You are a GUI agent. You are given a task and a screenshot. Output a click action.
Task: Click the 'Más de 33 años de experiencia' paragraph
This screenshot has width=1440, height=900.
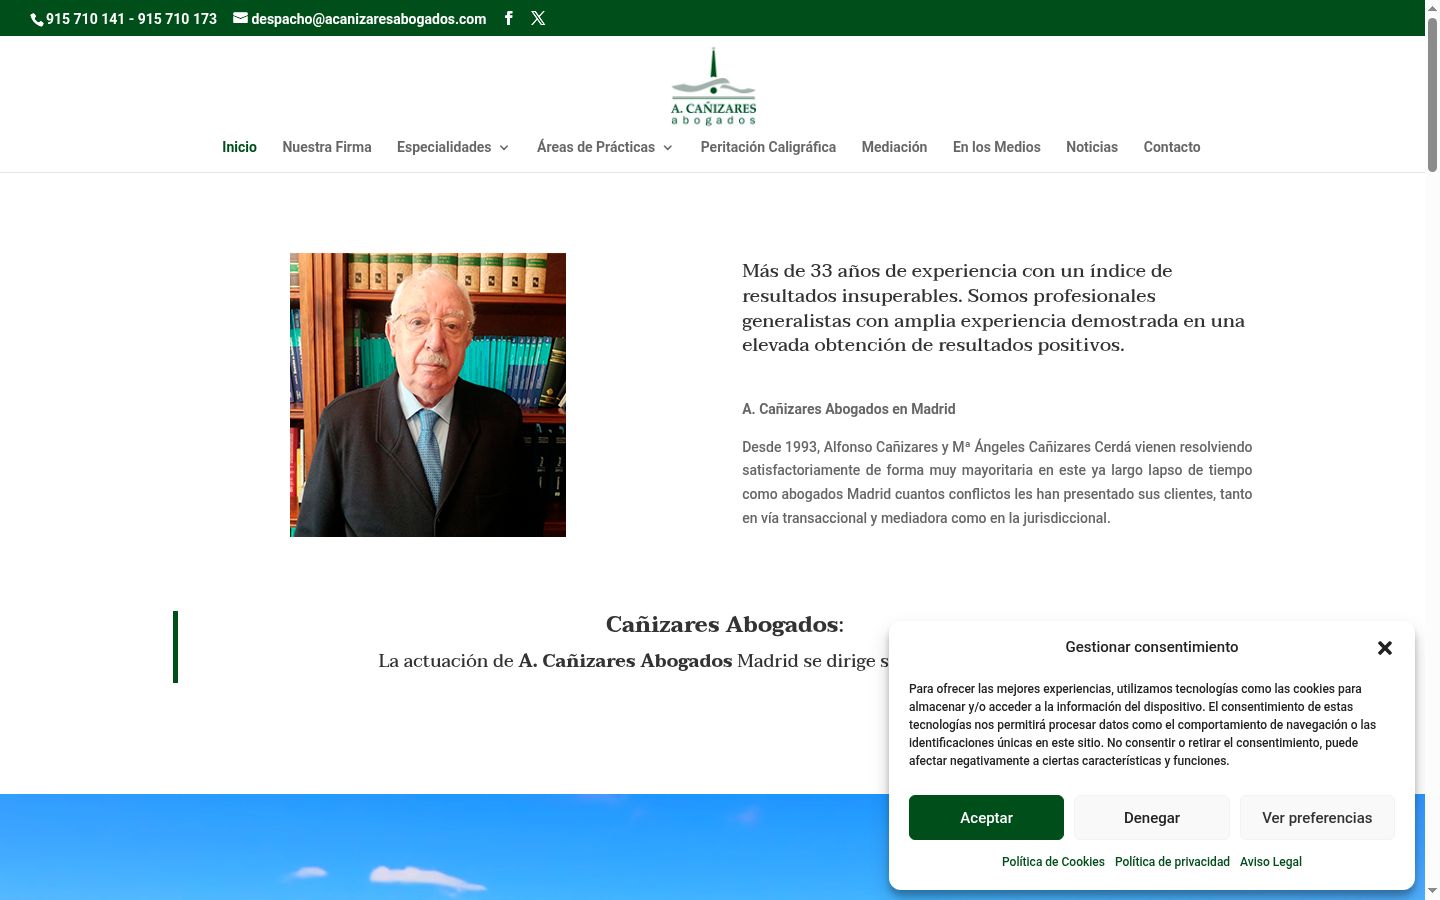click(993, 308)
